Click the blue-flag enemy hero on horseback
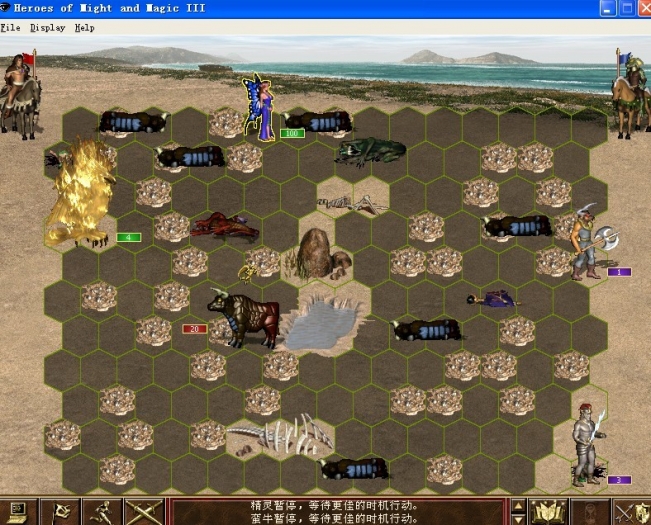 (x=631, y=95)
